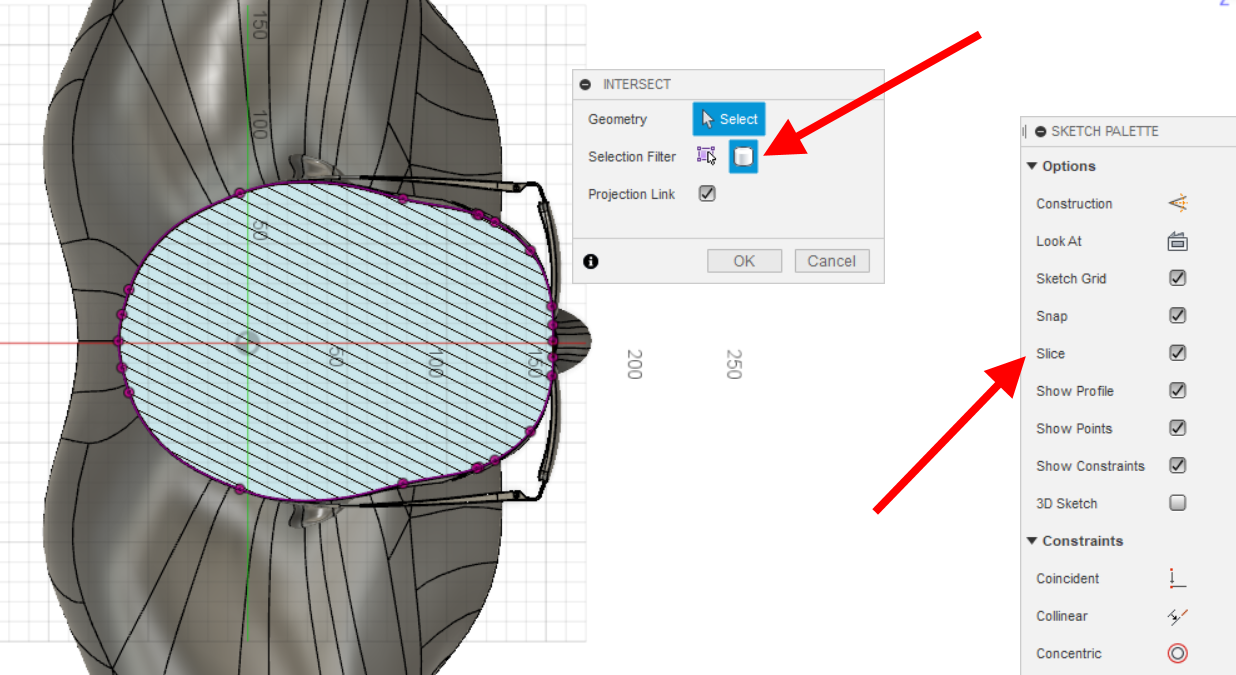This screenshot has width=1236, height=675.
Task: Collapse the Options section
Action: coord(1032,166)
